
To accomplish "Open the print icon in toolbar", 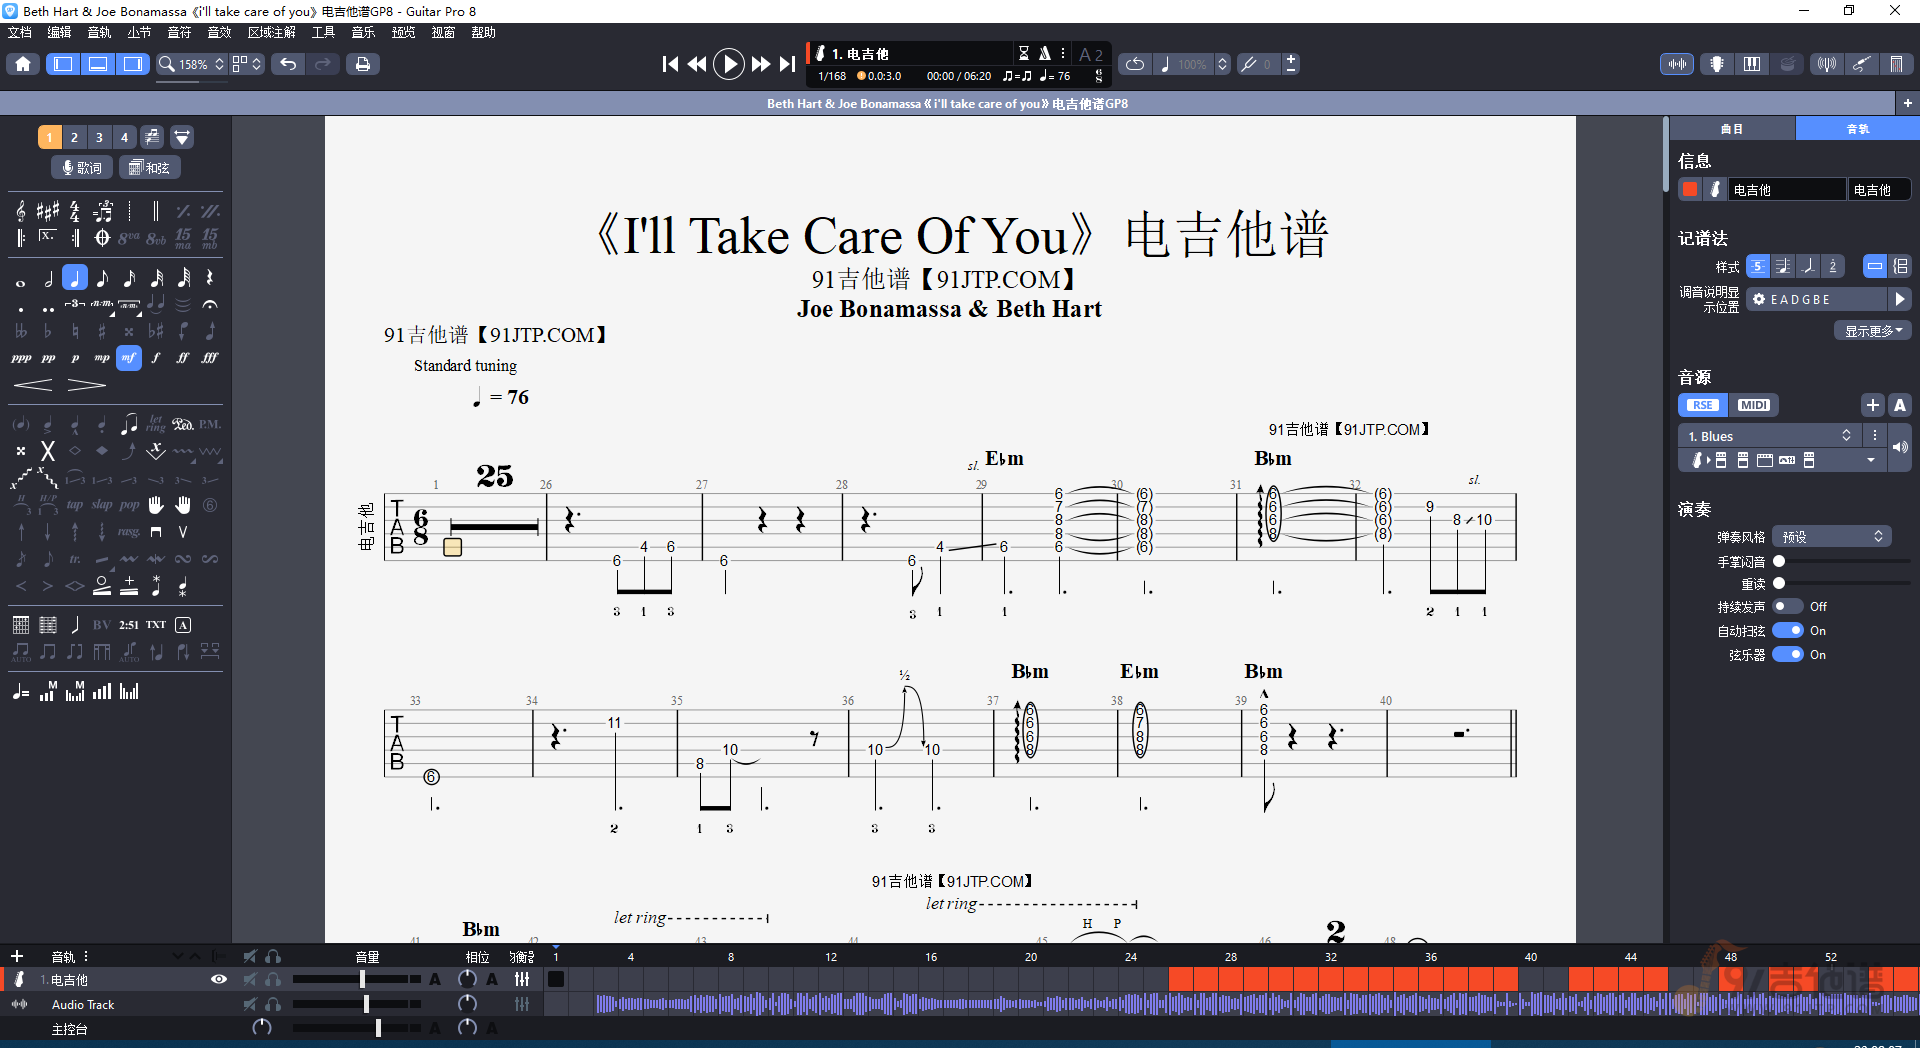I will pos(363,64).
